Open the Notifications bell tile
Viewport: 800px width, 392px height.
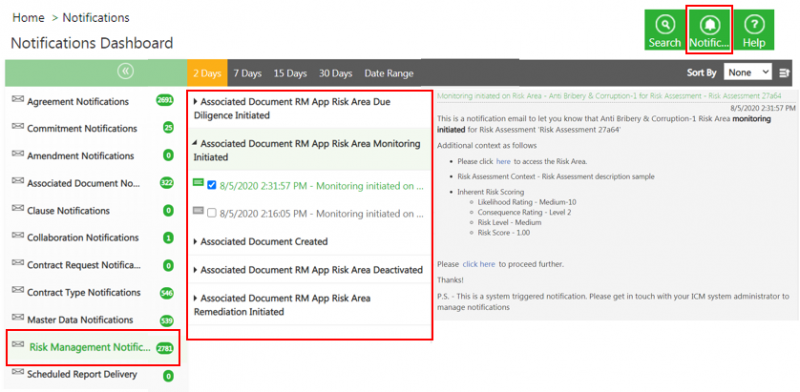click(x=710, y=30)
